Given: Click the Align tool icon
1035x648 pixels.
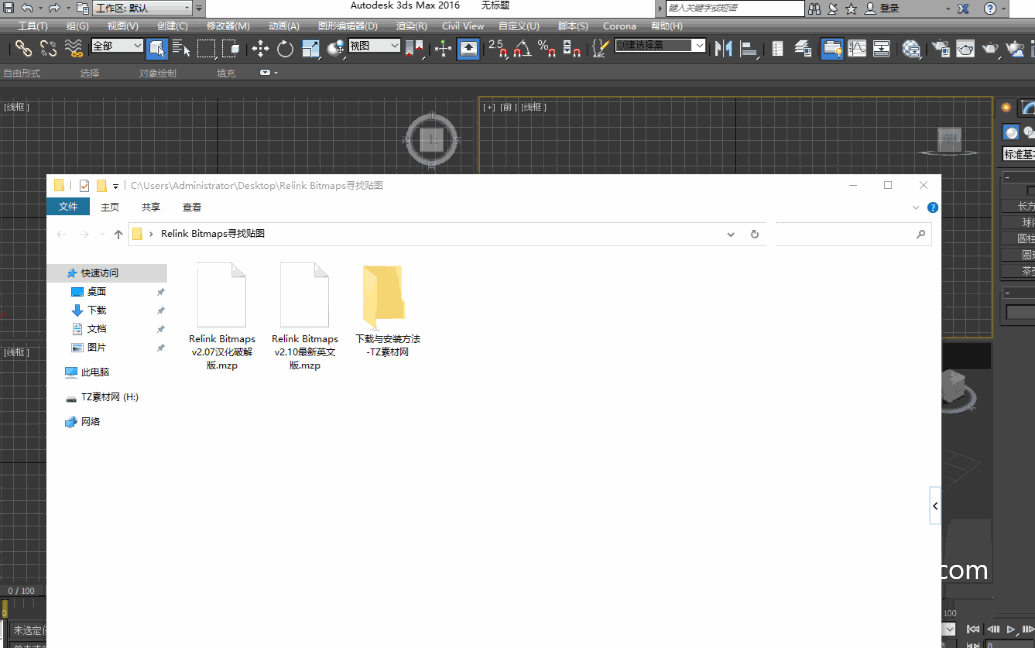Looking at the screenshot, I should pos(748,48).
